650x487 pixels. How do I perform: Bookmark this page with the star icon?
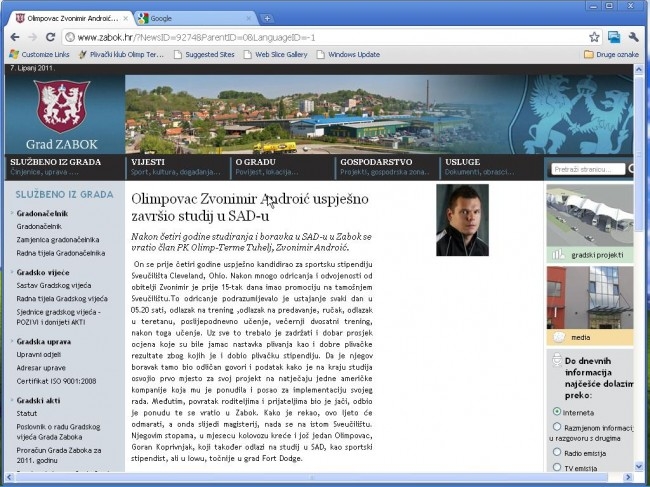point(594,37)
